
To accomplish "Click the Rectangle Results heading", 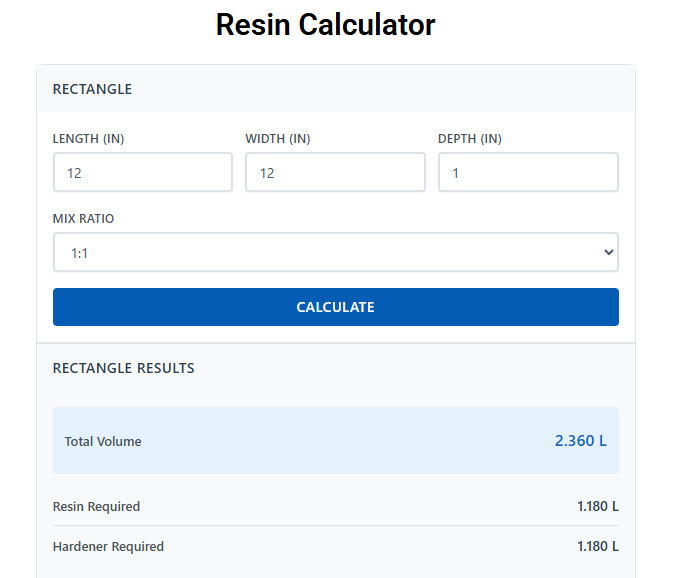I will click(x=123, y=368).
